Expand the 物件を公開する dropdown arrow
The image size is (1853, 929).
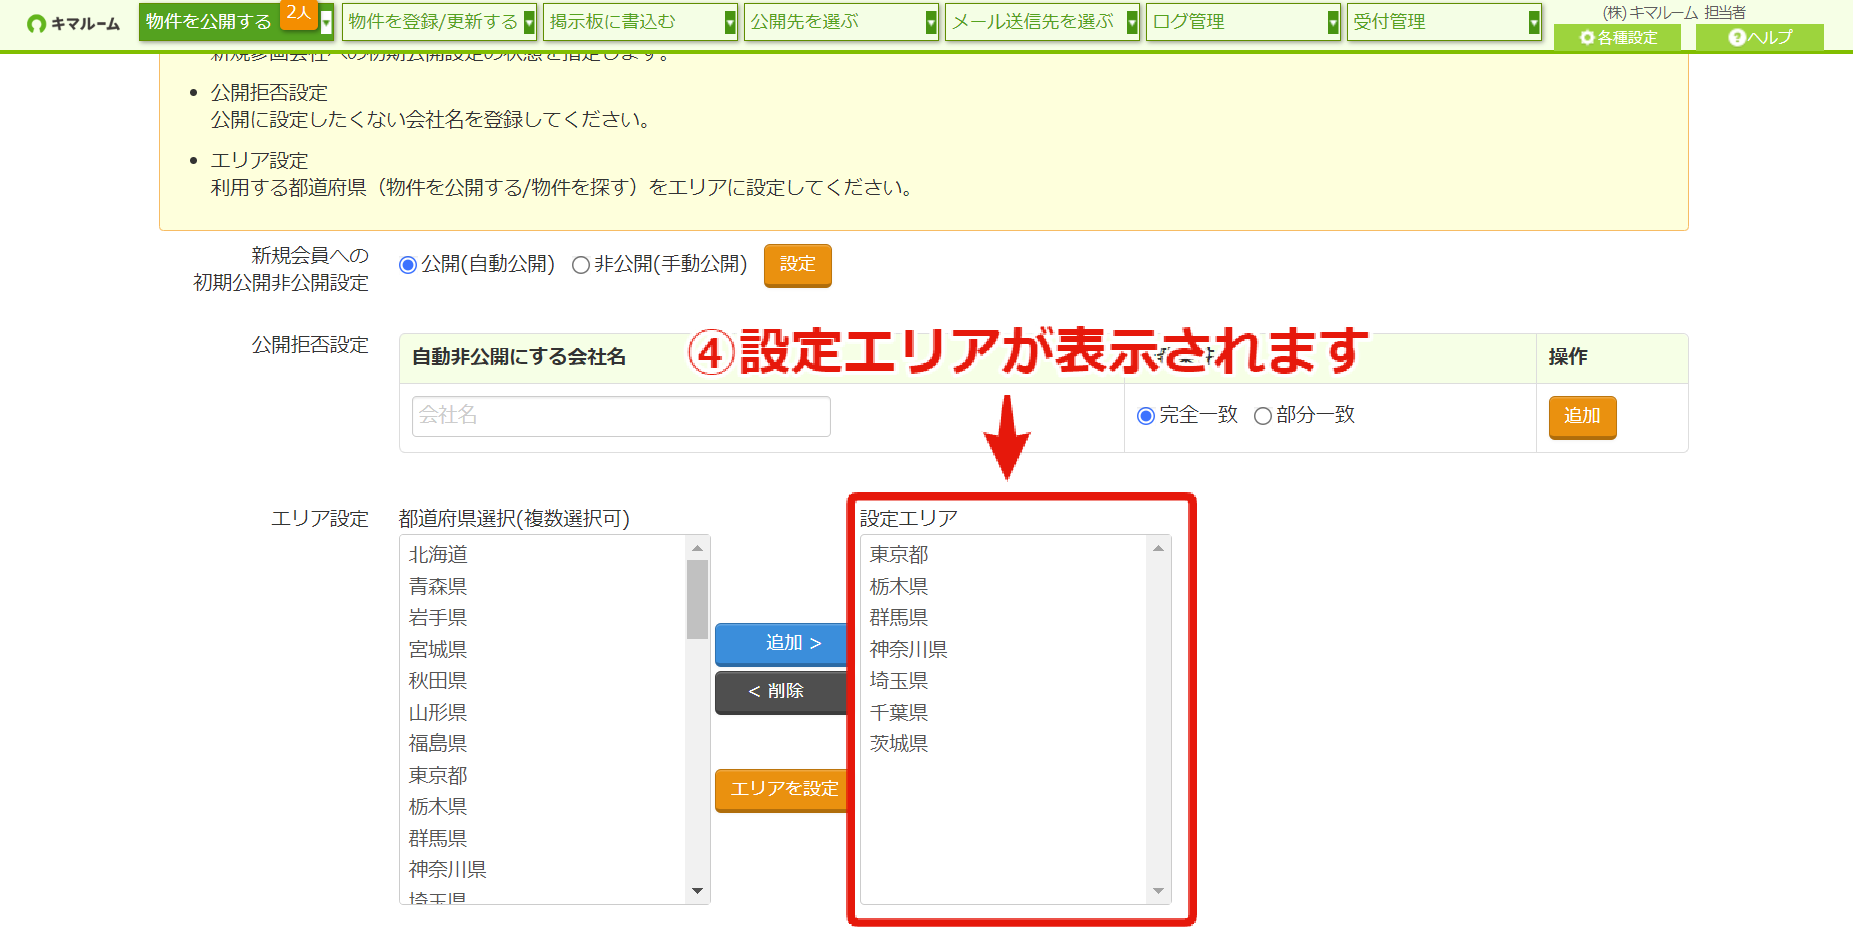coord(326,23)
